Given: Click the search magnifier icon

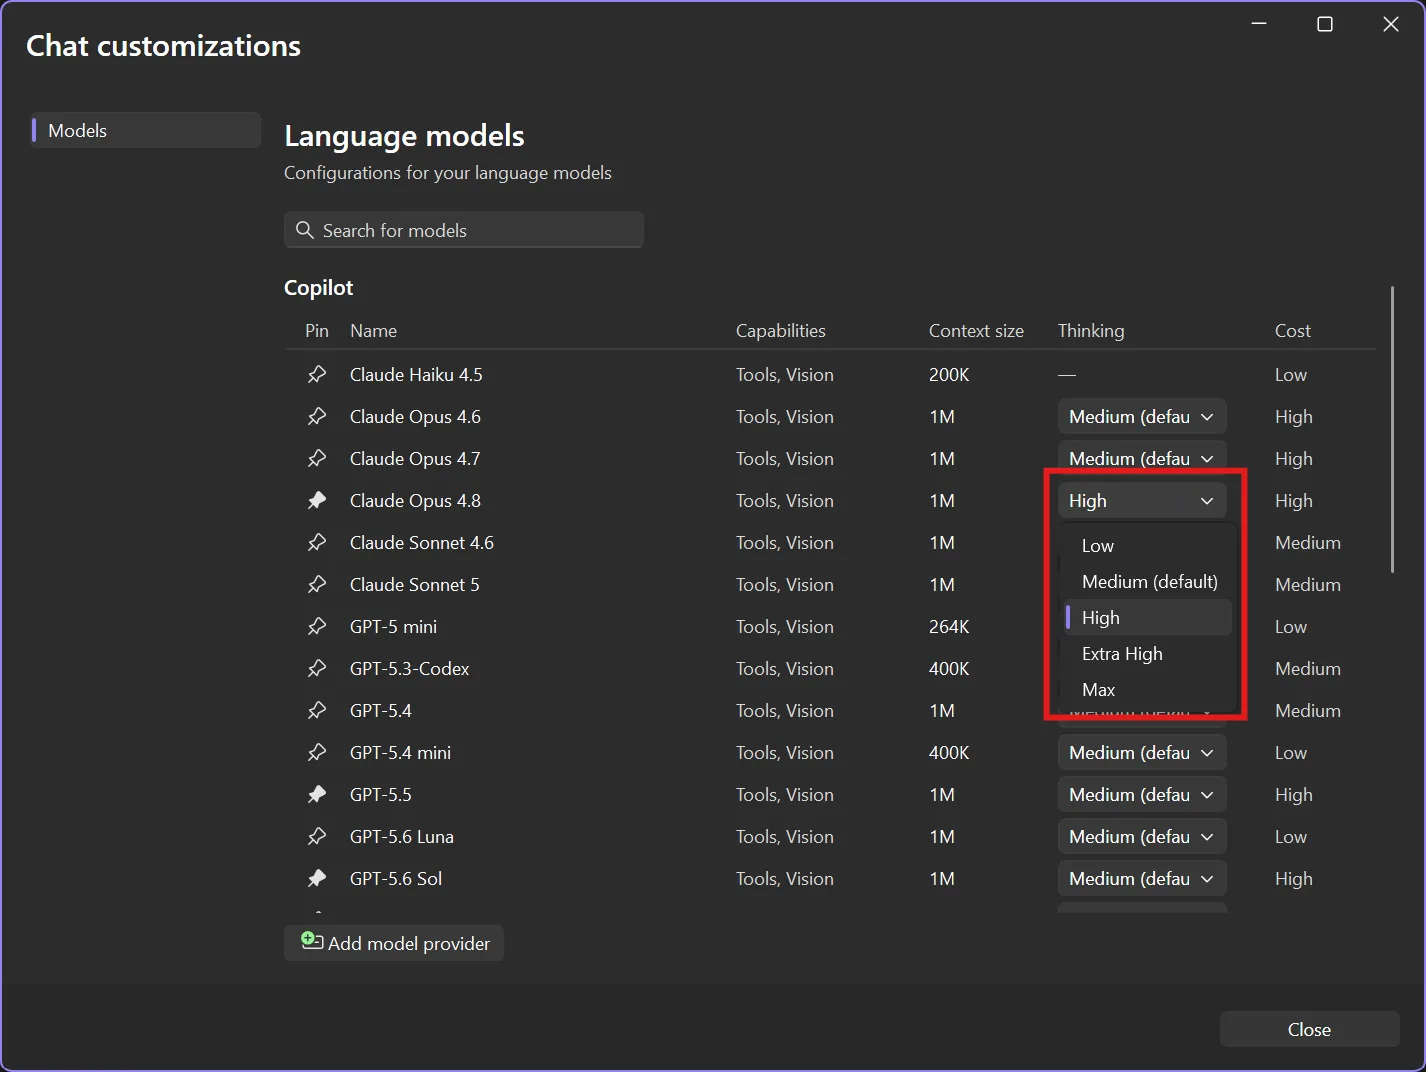Looking at the screenshot, I should [305, 230].
